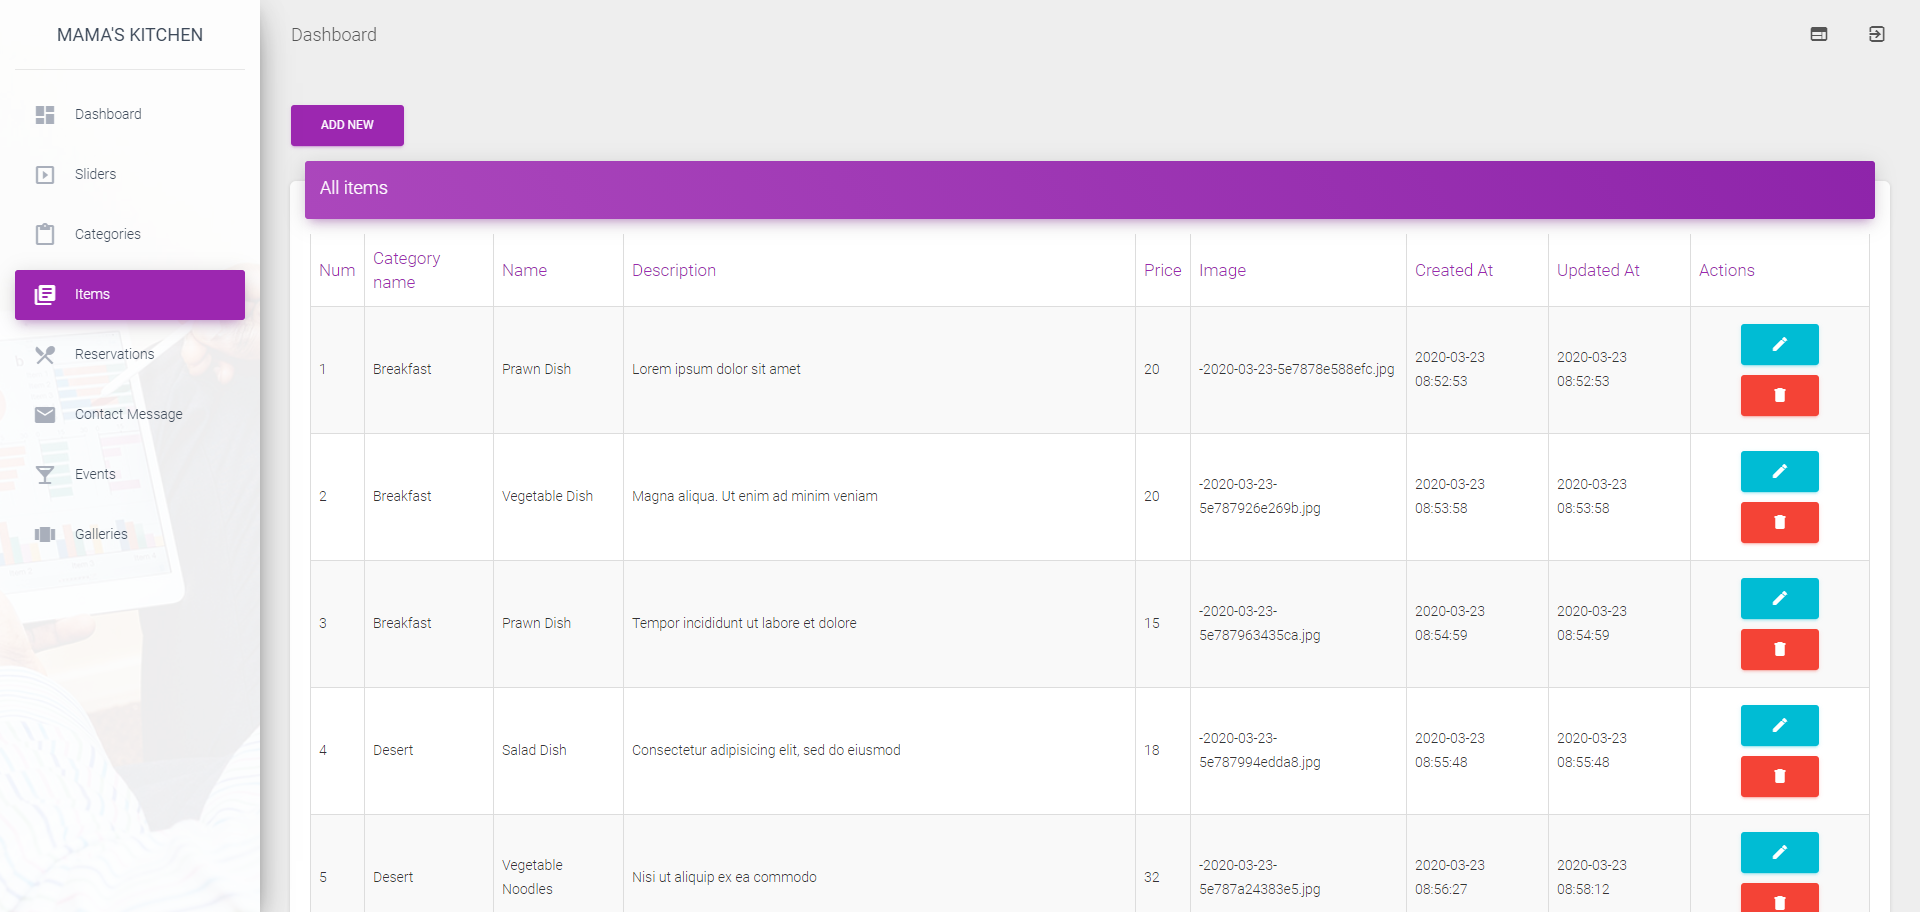Edit the Salad Dish item
The height and width of the screenshot is (912, 1920).
click(x=1779, y=726)
